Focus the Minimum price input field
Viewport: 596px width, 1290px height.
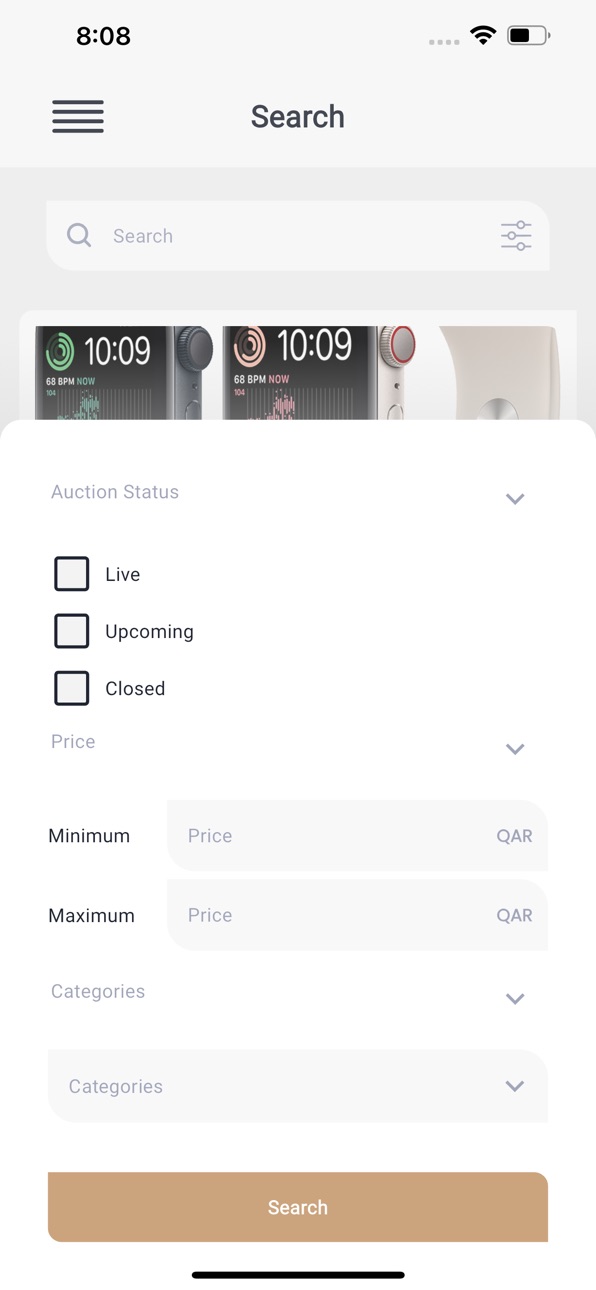point(357,835)
